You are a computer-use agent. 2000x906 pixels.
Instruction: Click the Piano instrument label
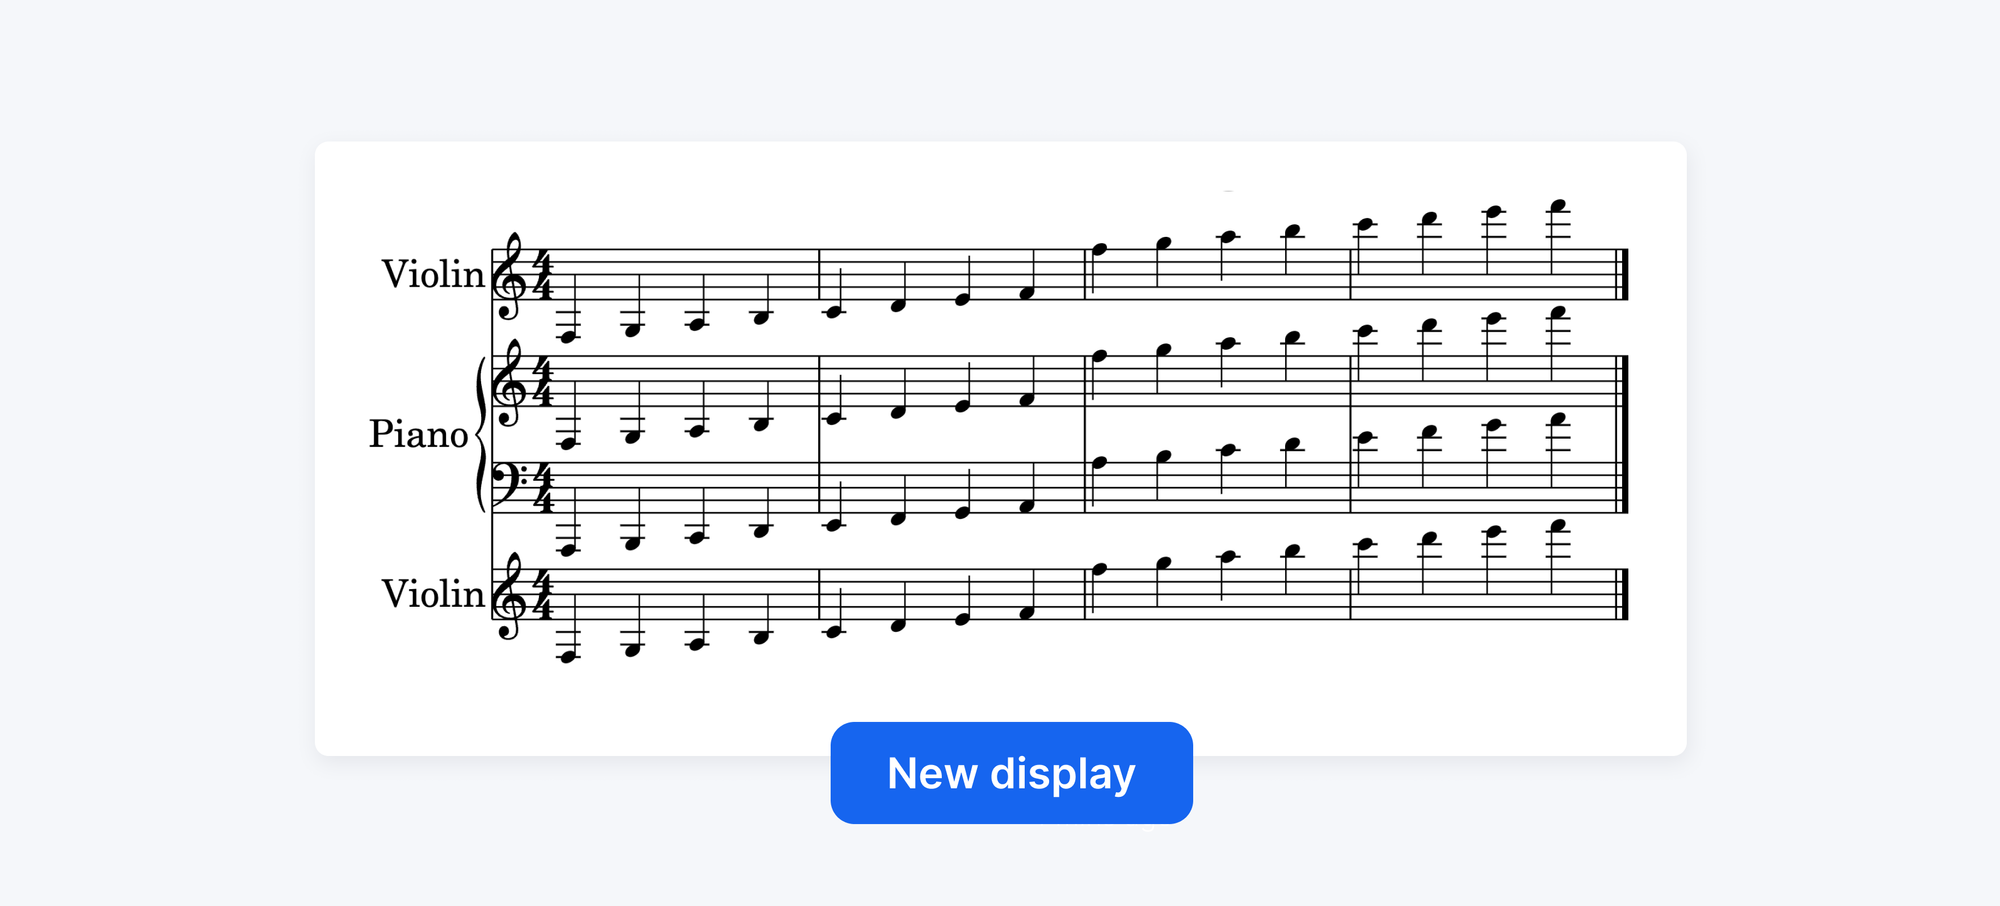point(418,434)
